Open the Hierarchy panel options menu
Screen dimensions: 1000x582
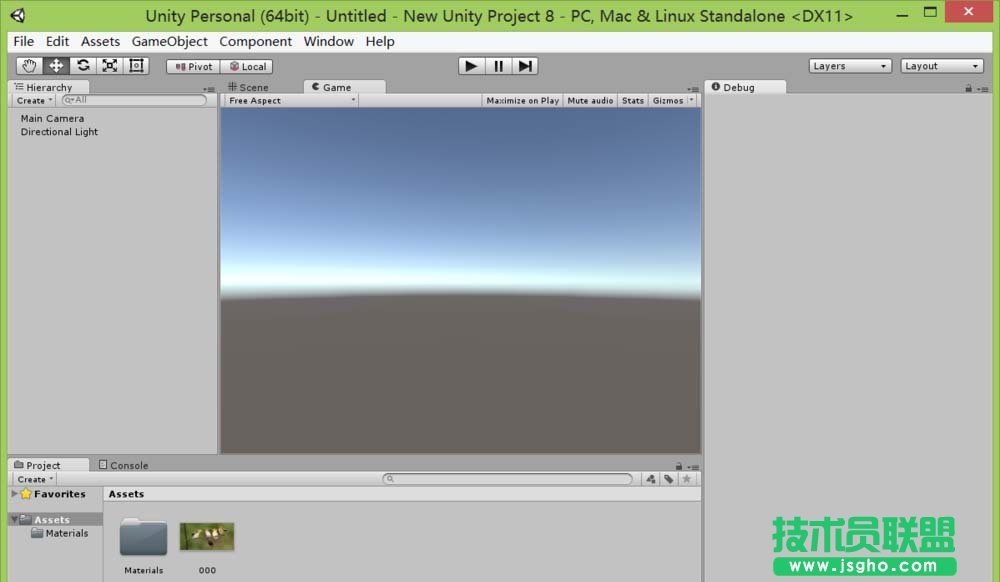pos(209,89)
